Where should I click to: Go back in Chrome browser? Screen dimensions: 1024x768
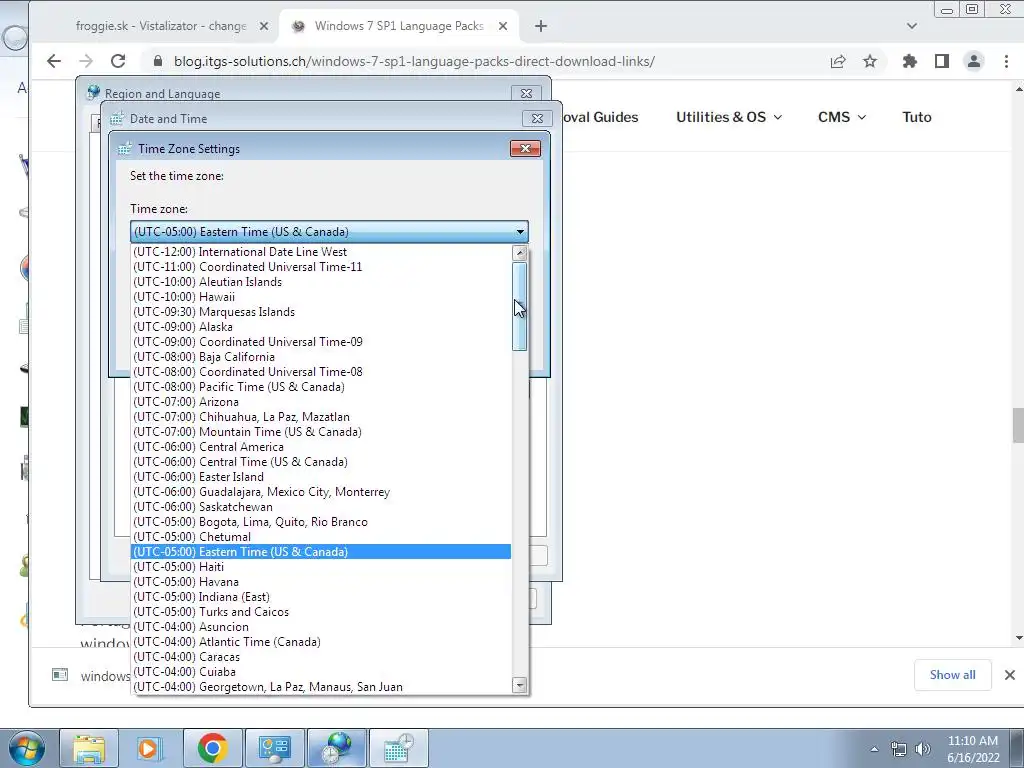tap(54, 61)
